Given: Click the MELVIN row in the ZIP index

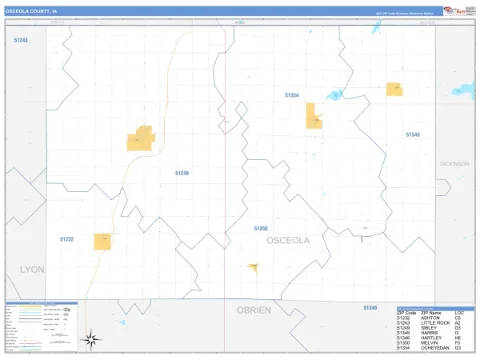Looking at the screenshot, I should pyautogui.click(x=430, y=343).
